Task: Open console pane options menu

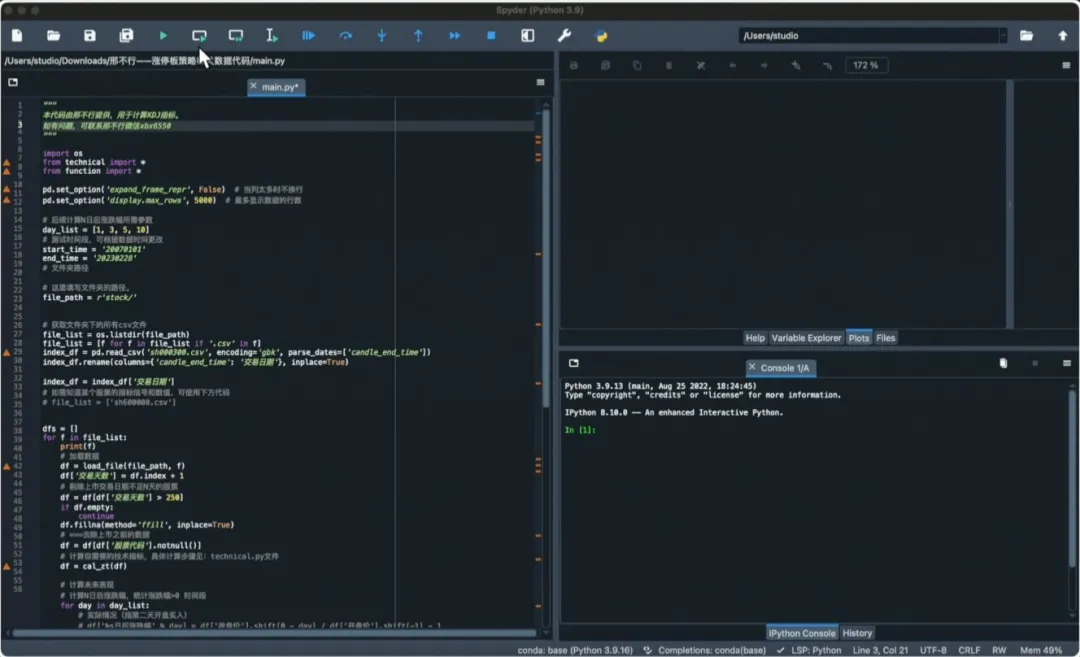Action: click(x=1066, y=363)
